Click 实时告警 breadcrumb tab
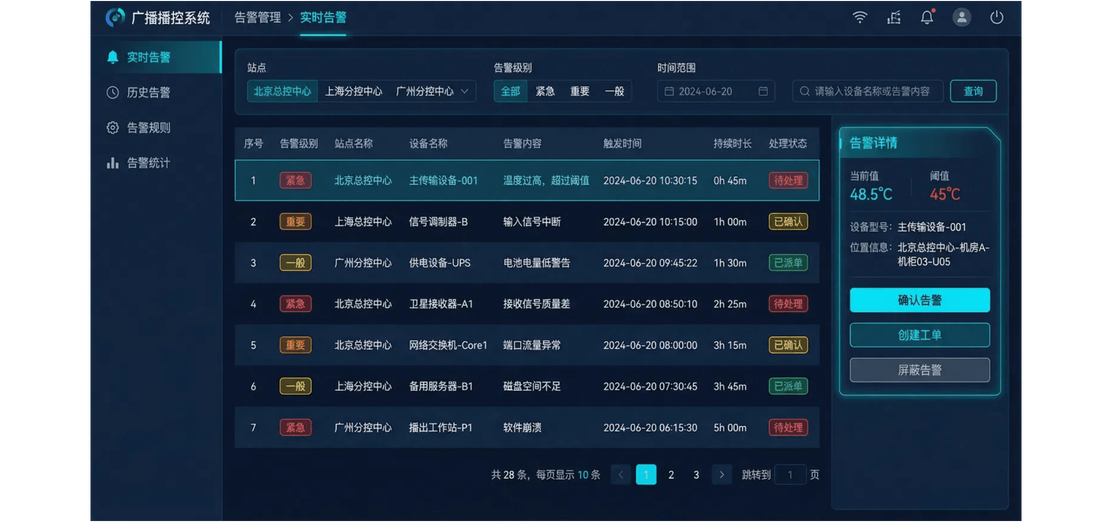Viewport: 1112px width, 522px height. pos(323,18)
